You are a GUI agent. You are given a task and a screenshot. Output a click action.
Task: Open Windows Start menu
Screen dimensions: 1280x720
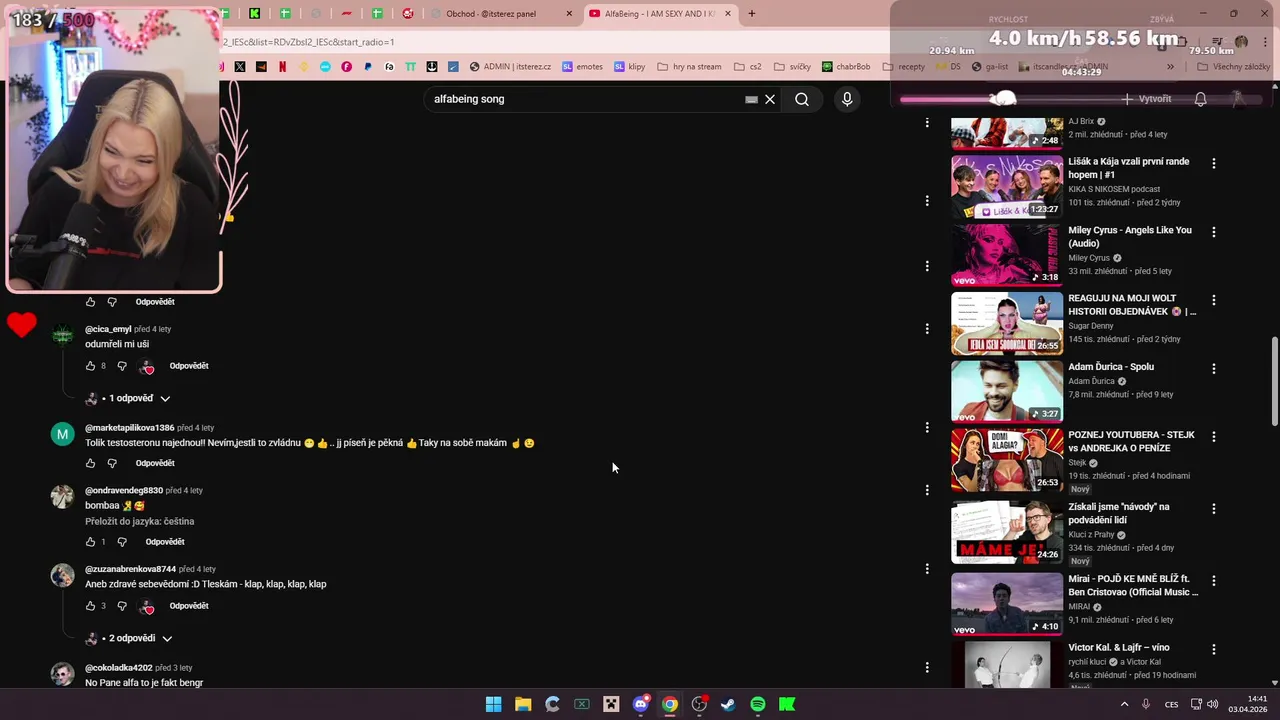click(493, 704)
